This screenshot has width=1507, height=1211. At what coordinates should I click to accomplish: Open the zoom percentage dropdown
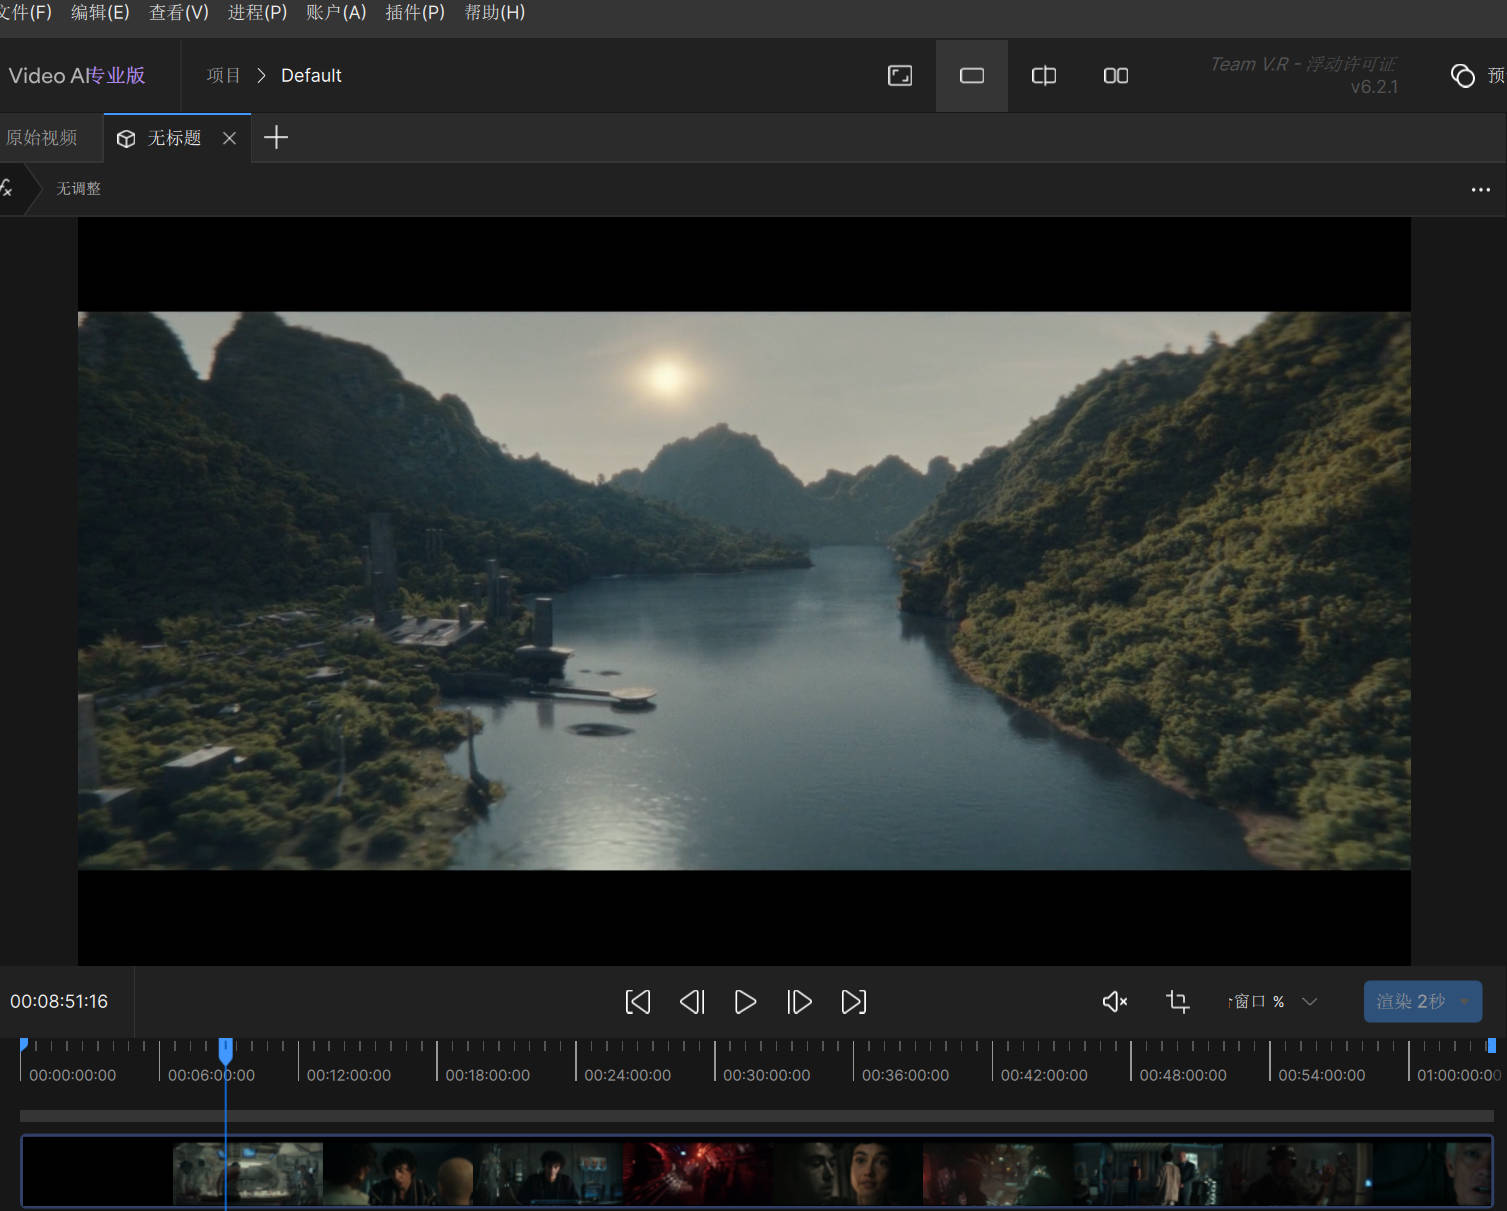tap(1309, 1002)
